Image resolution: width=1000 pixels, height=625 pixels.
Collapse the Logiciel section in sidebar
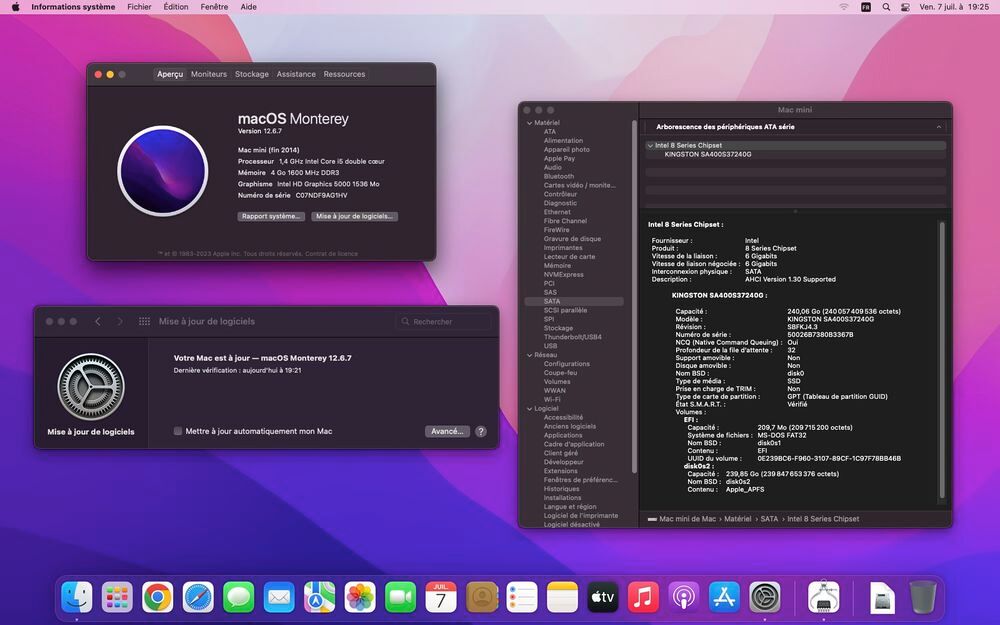click(x=529, y=408)
